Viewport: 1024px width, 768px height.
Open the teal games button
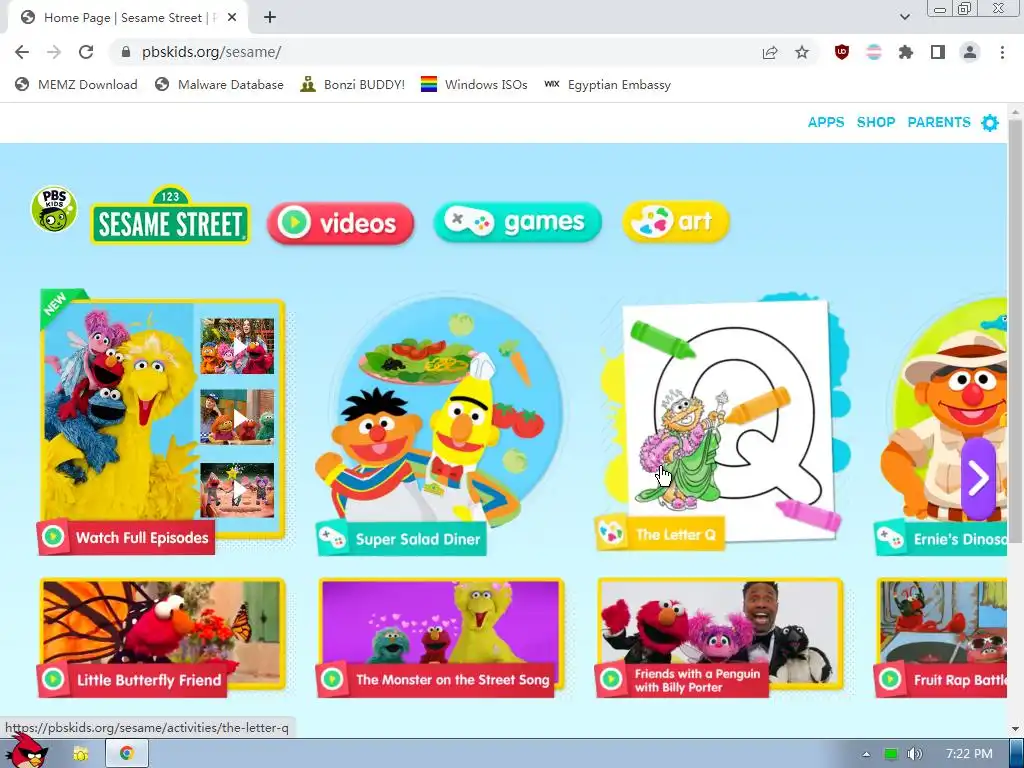517,223
